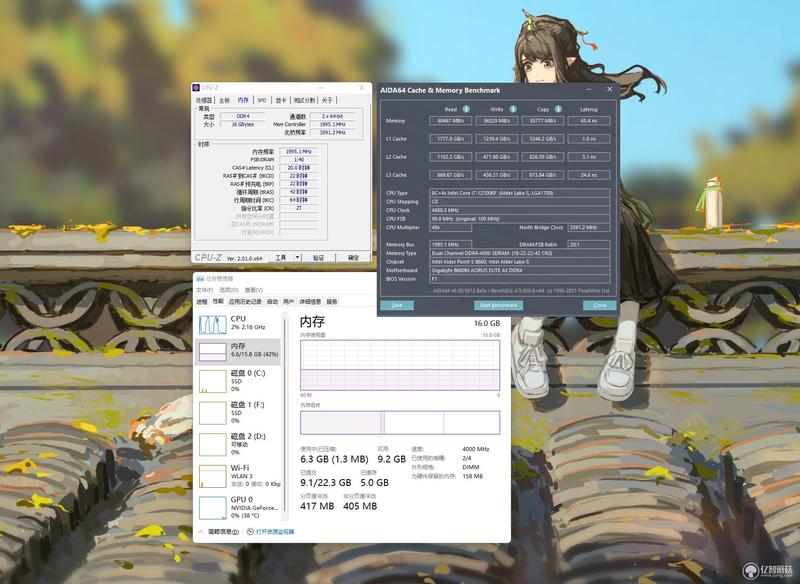This screenshot has height=584, width=800.
Task: Open the 打开资源监视器 link
Action: 275,531
